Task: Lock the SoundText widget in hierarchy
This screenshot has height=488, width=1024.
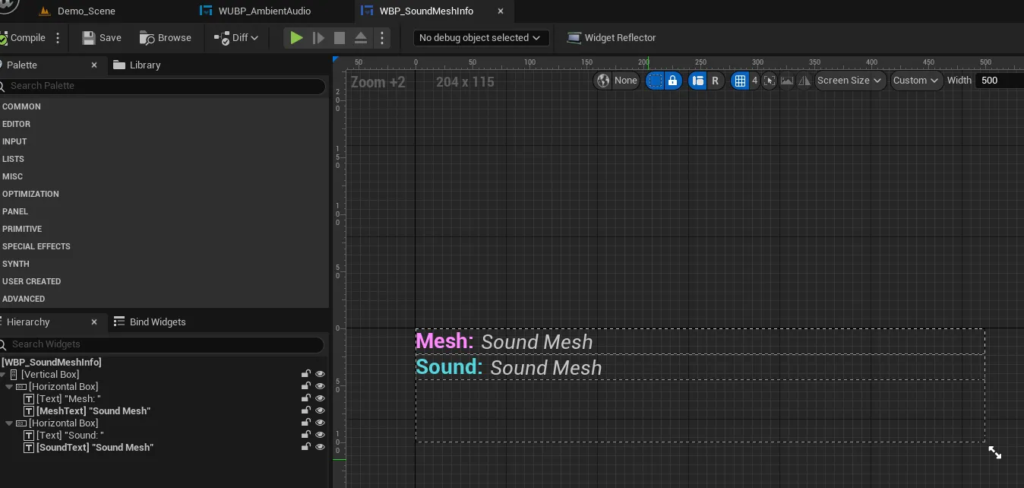Action: point(306,447)
